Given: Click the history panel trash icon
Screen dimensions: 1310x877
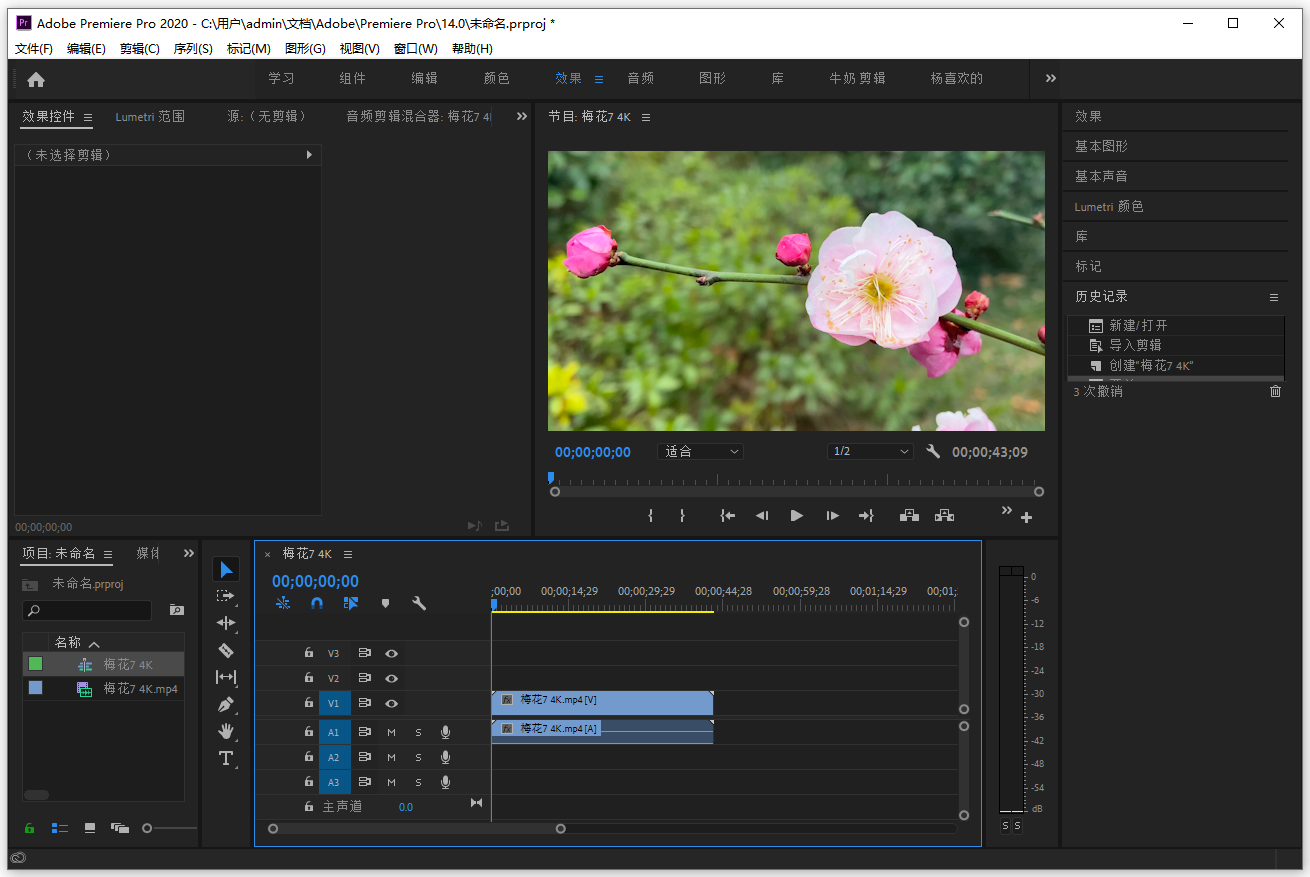Looking at the screenshot, I should click(x=1275, y=391).
